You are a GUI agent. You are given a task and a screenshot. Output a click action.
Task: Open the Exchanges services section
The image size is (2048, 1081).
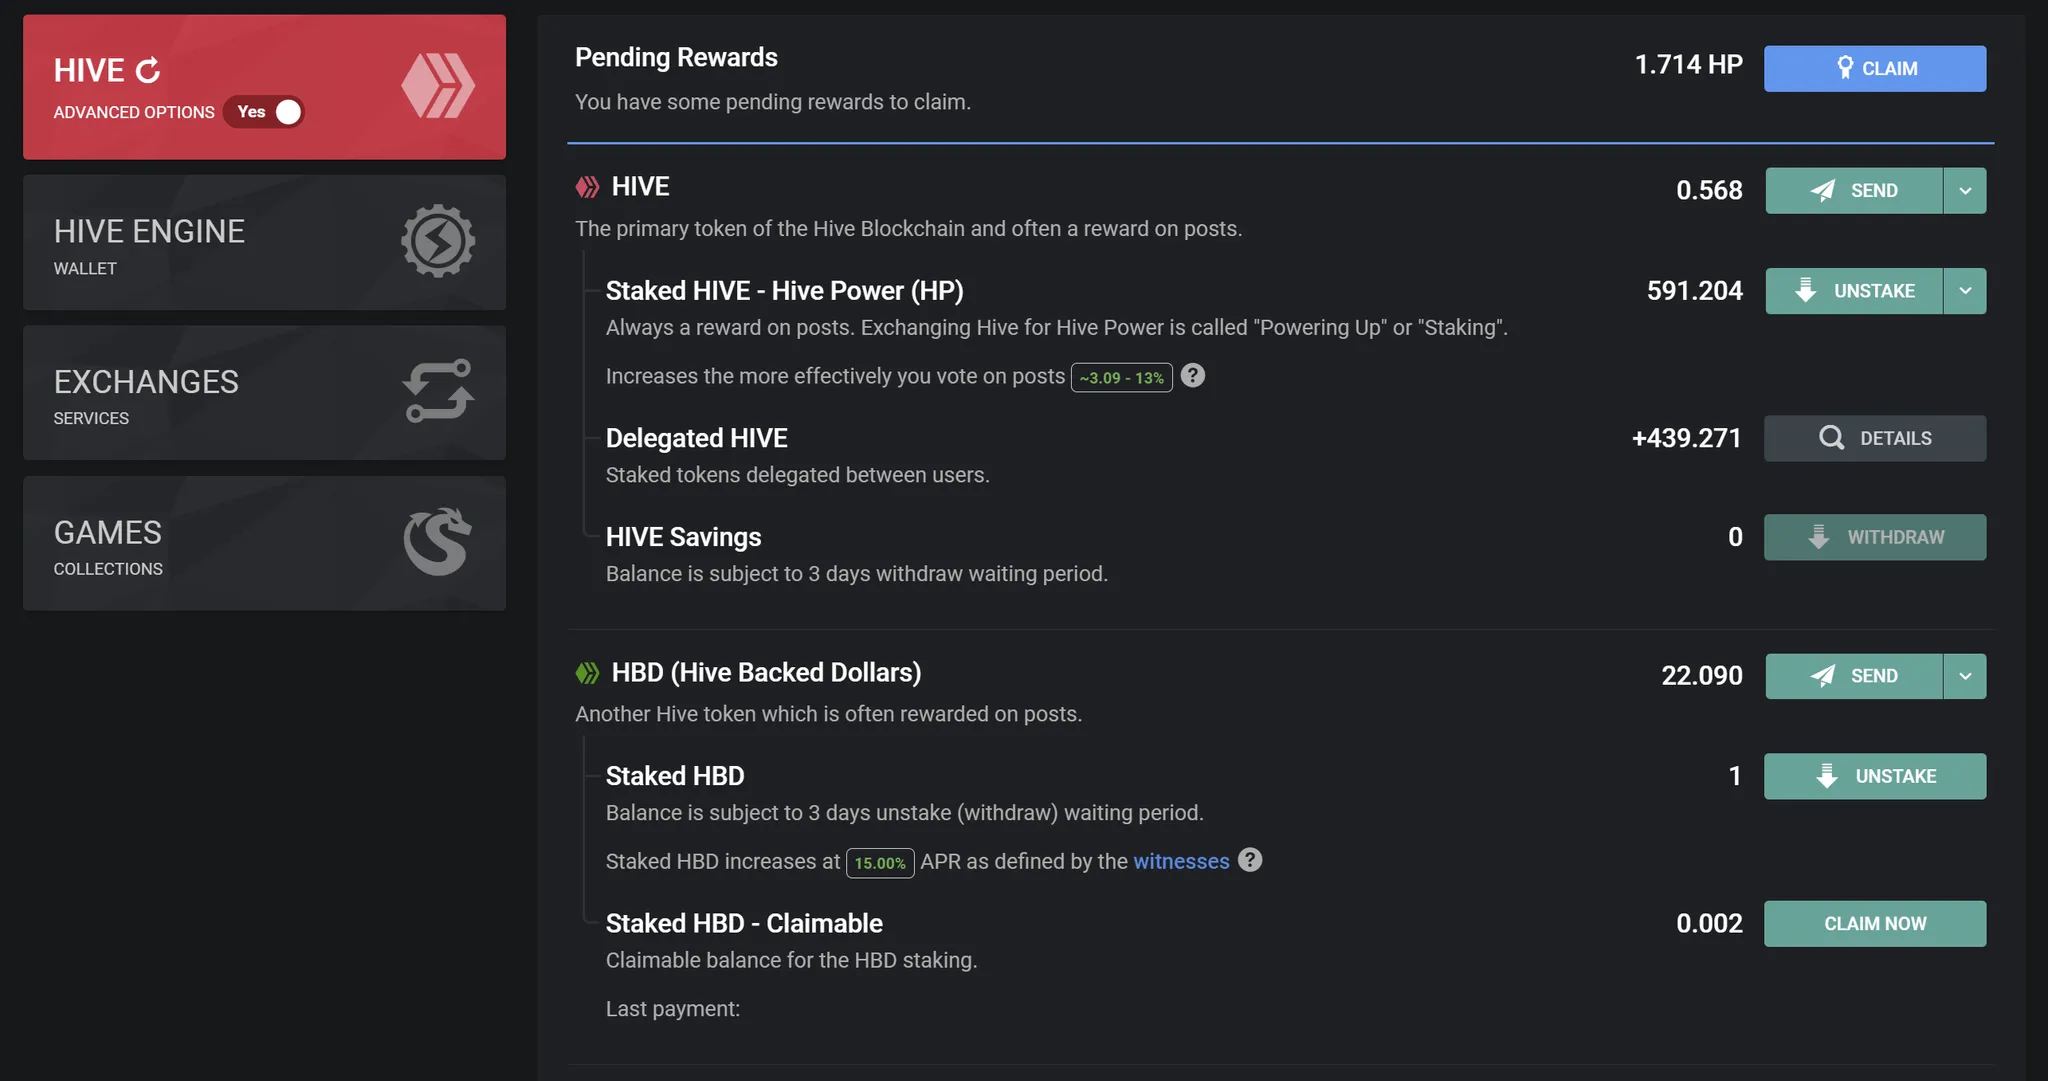[264, 392]
